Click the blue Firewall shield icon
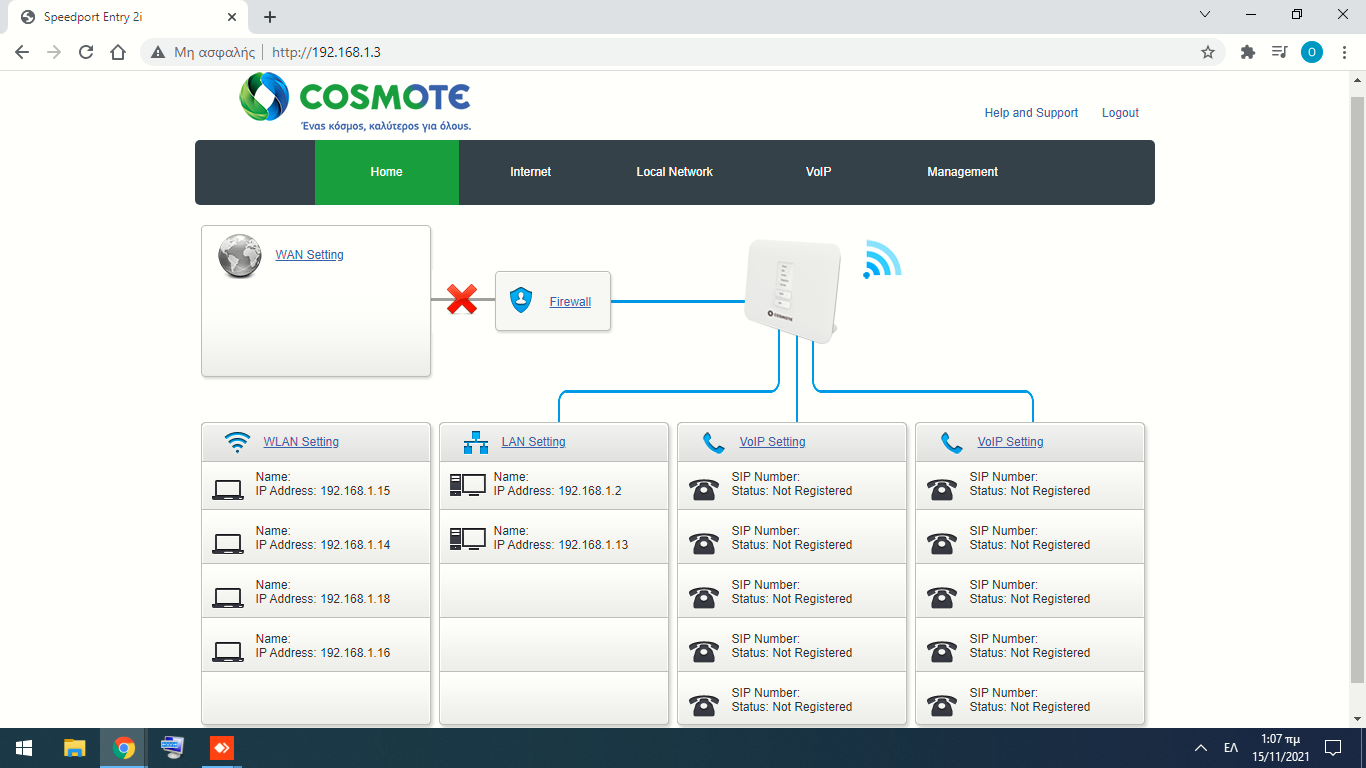 click(521, 300)
